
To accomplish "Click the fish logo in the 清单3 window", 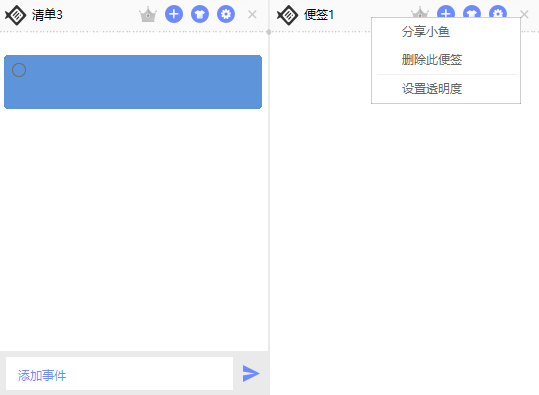I will point(15,15).
